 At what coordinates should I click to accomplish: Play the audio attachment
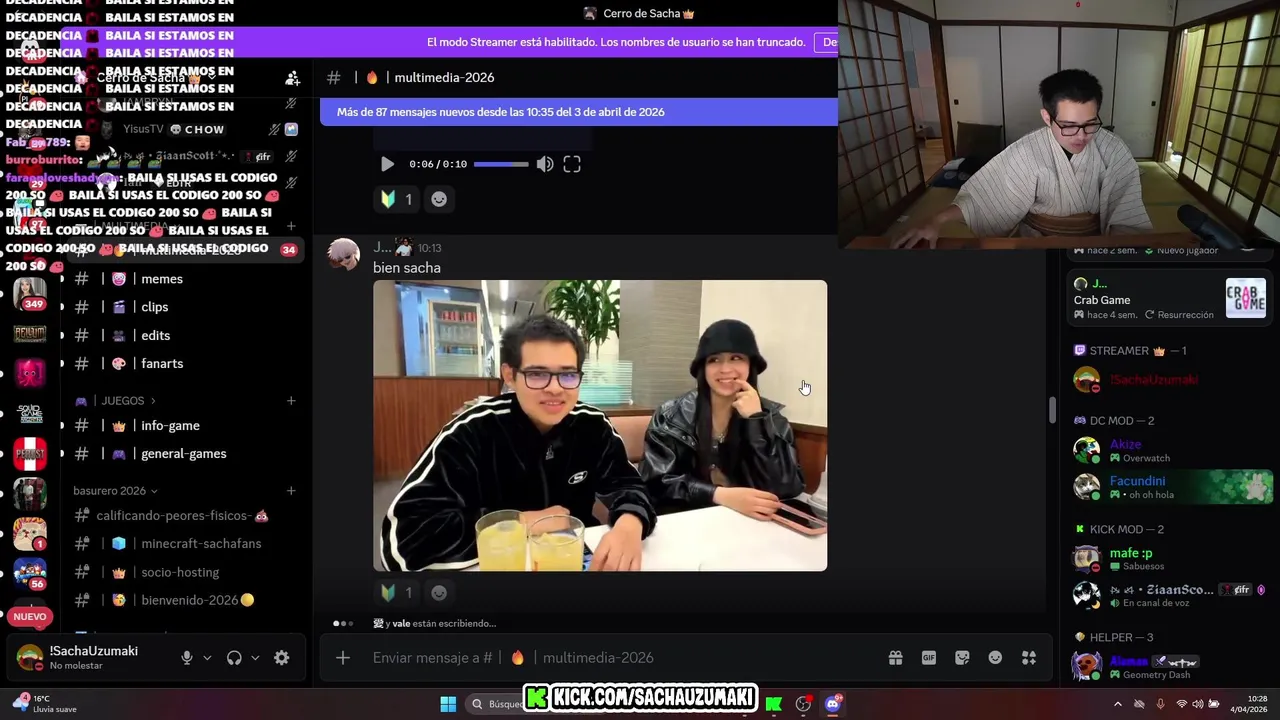(387, 164)
